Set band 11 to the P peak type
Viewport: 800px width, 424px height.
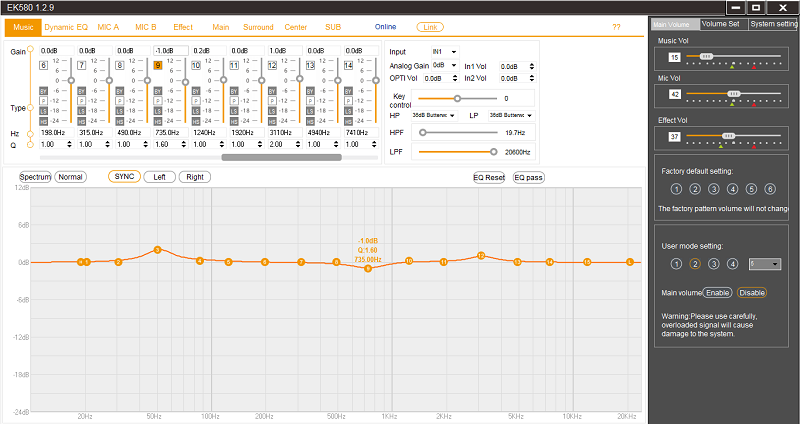(234, 101)
